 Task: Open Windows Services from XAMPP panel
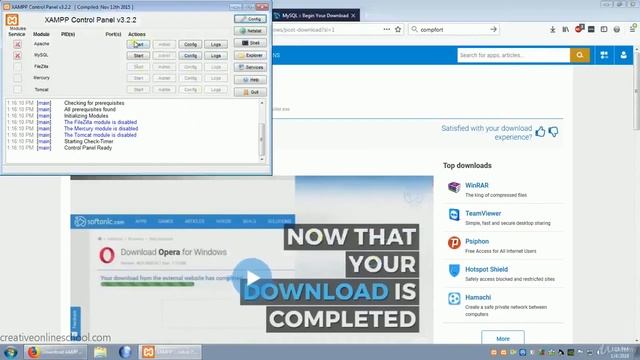click(250, 67)
